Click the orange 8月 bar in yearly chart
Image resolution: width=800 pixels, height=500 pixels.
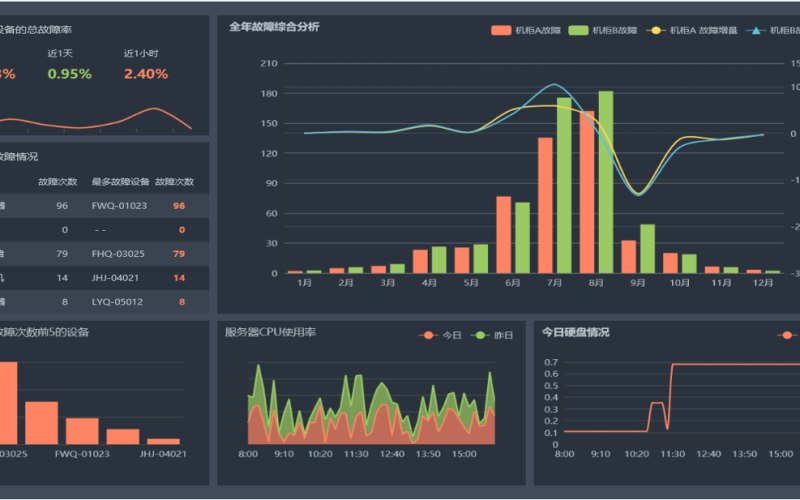(x=587, y=192)
